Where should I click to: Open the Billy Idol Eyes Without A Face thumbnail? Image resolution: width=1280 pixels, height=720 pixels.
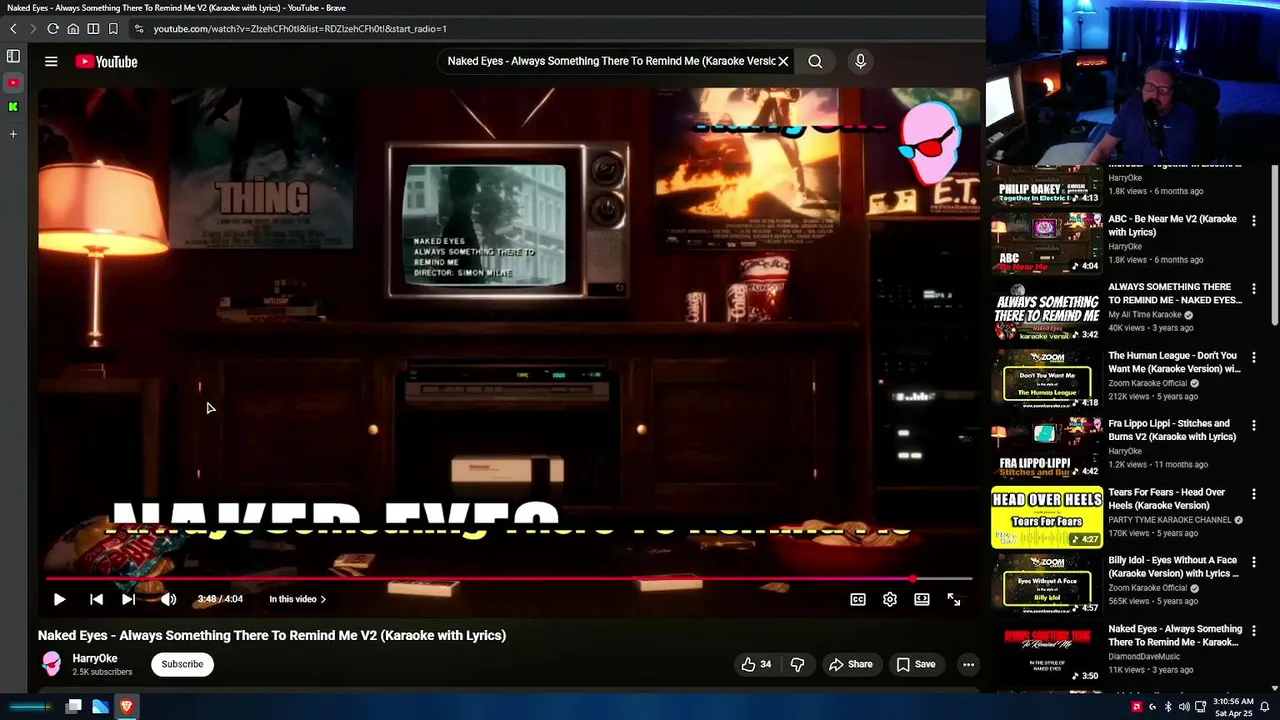point(1047,585)
